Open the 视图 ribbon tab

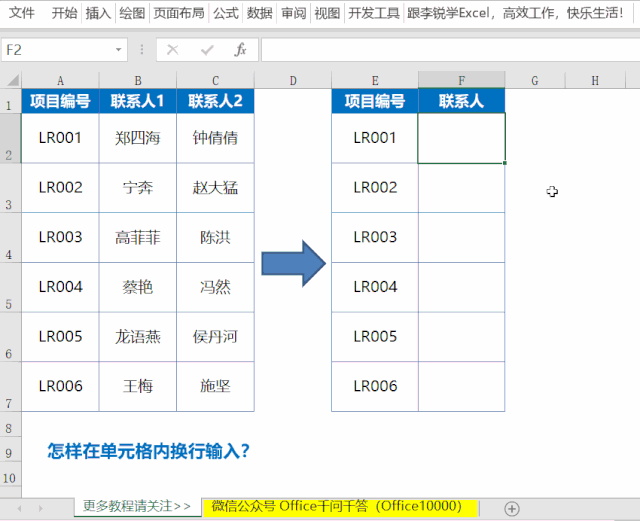tap(327, 13)
